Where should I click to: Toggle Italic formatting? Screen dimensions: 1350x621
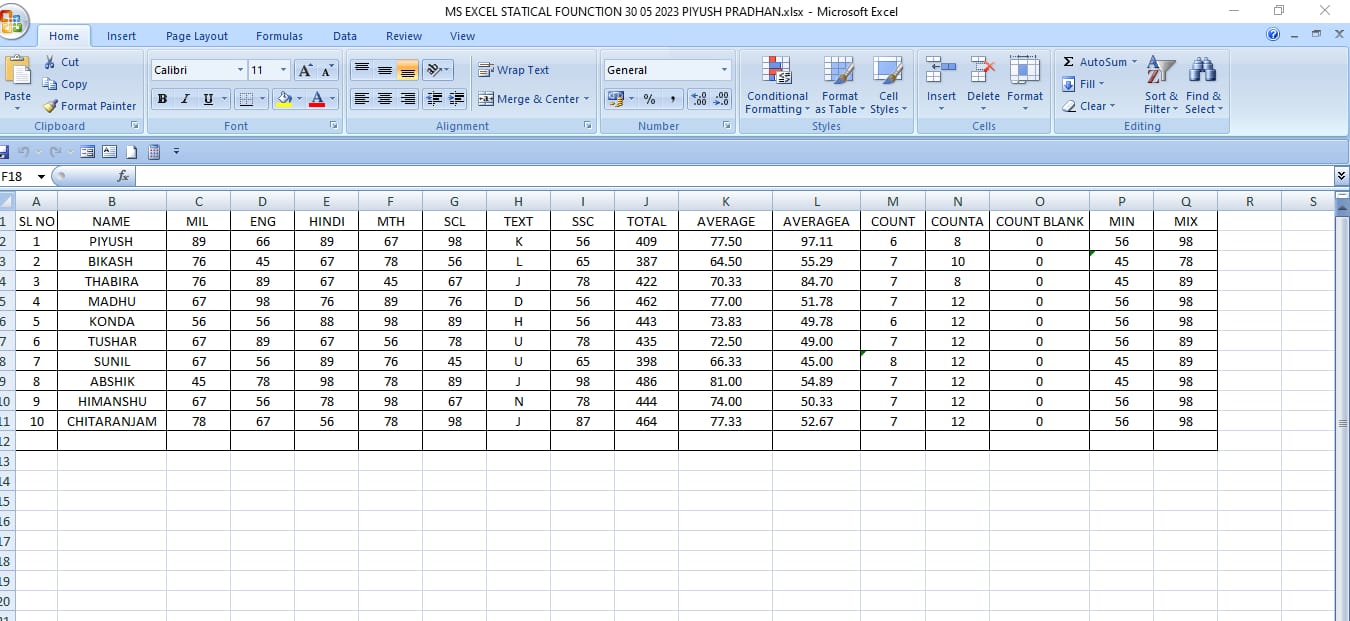click(x=185, y=99)
